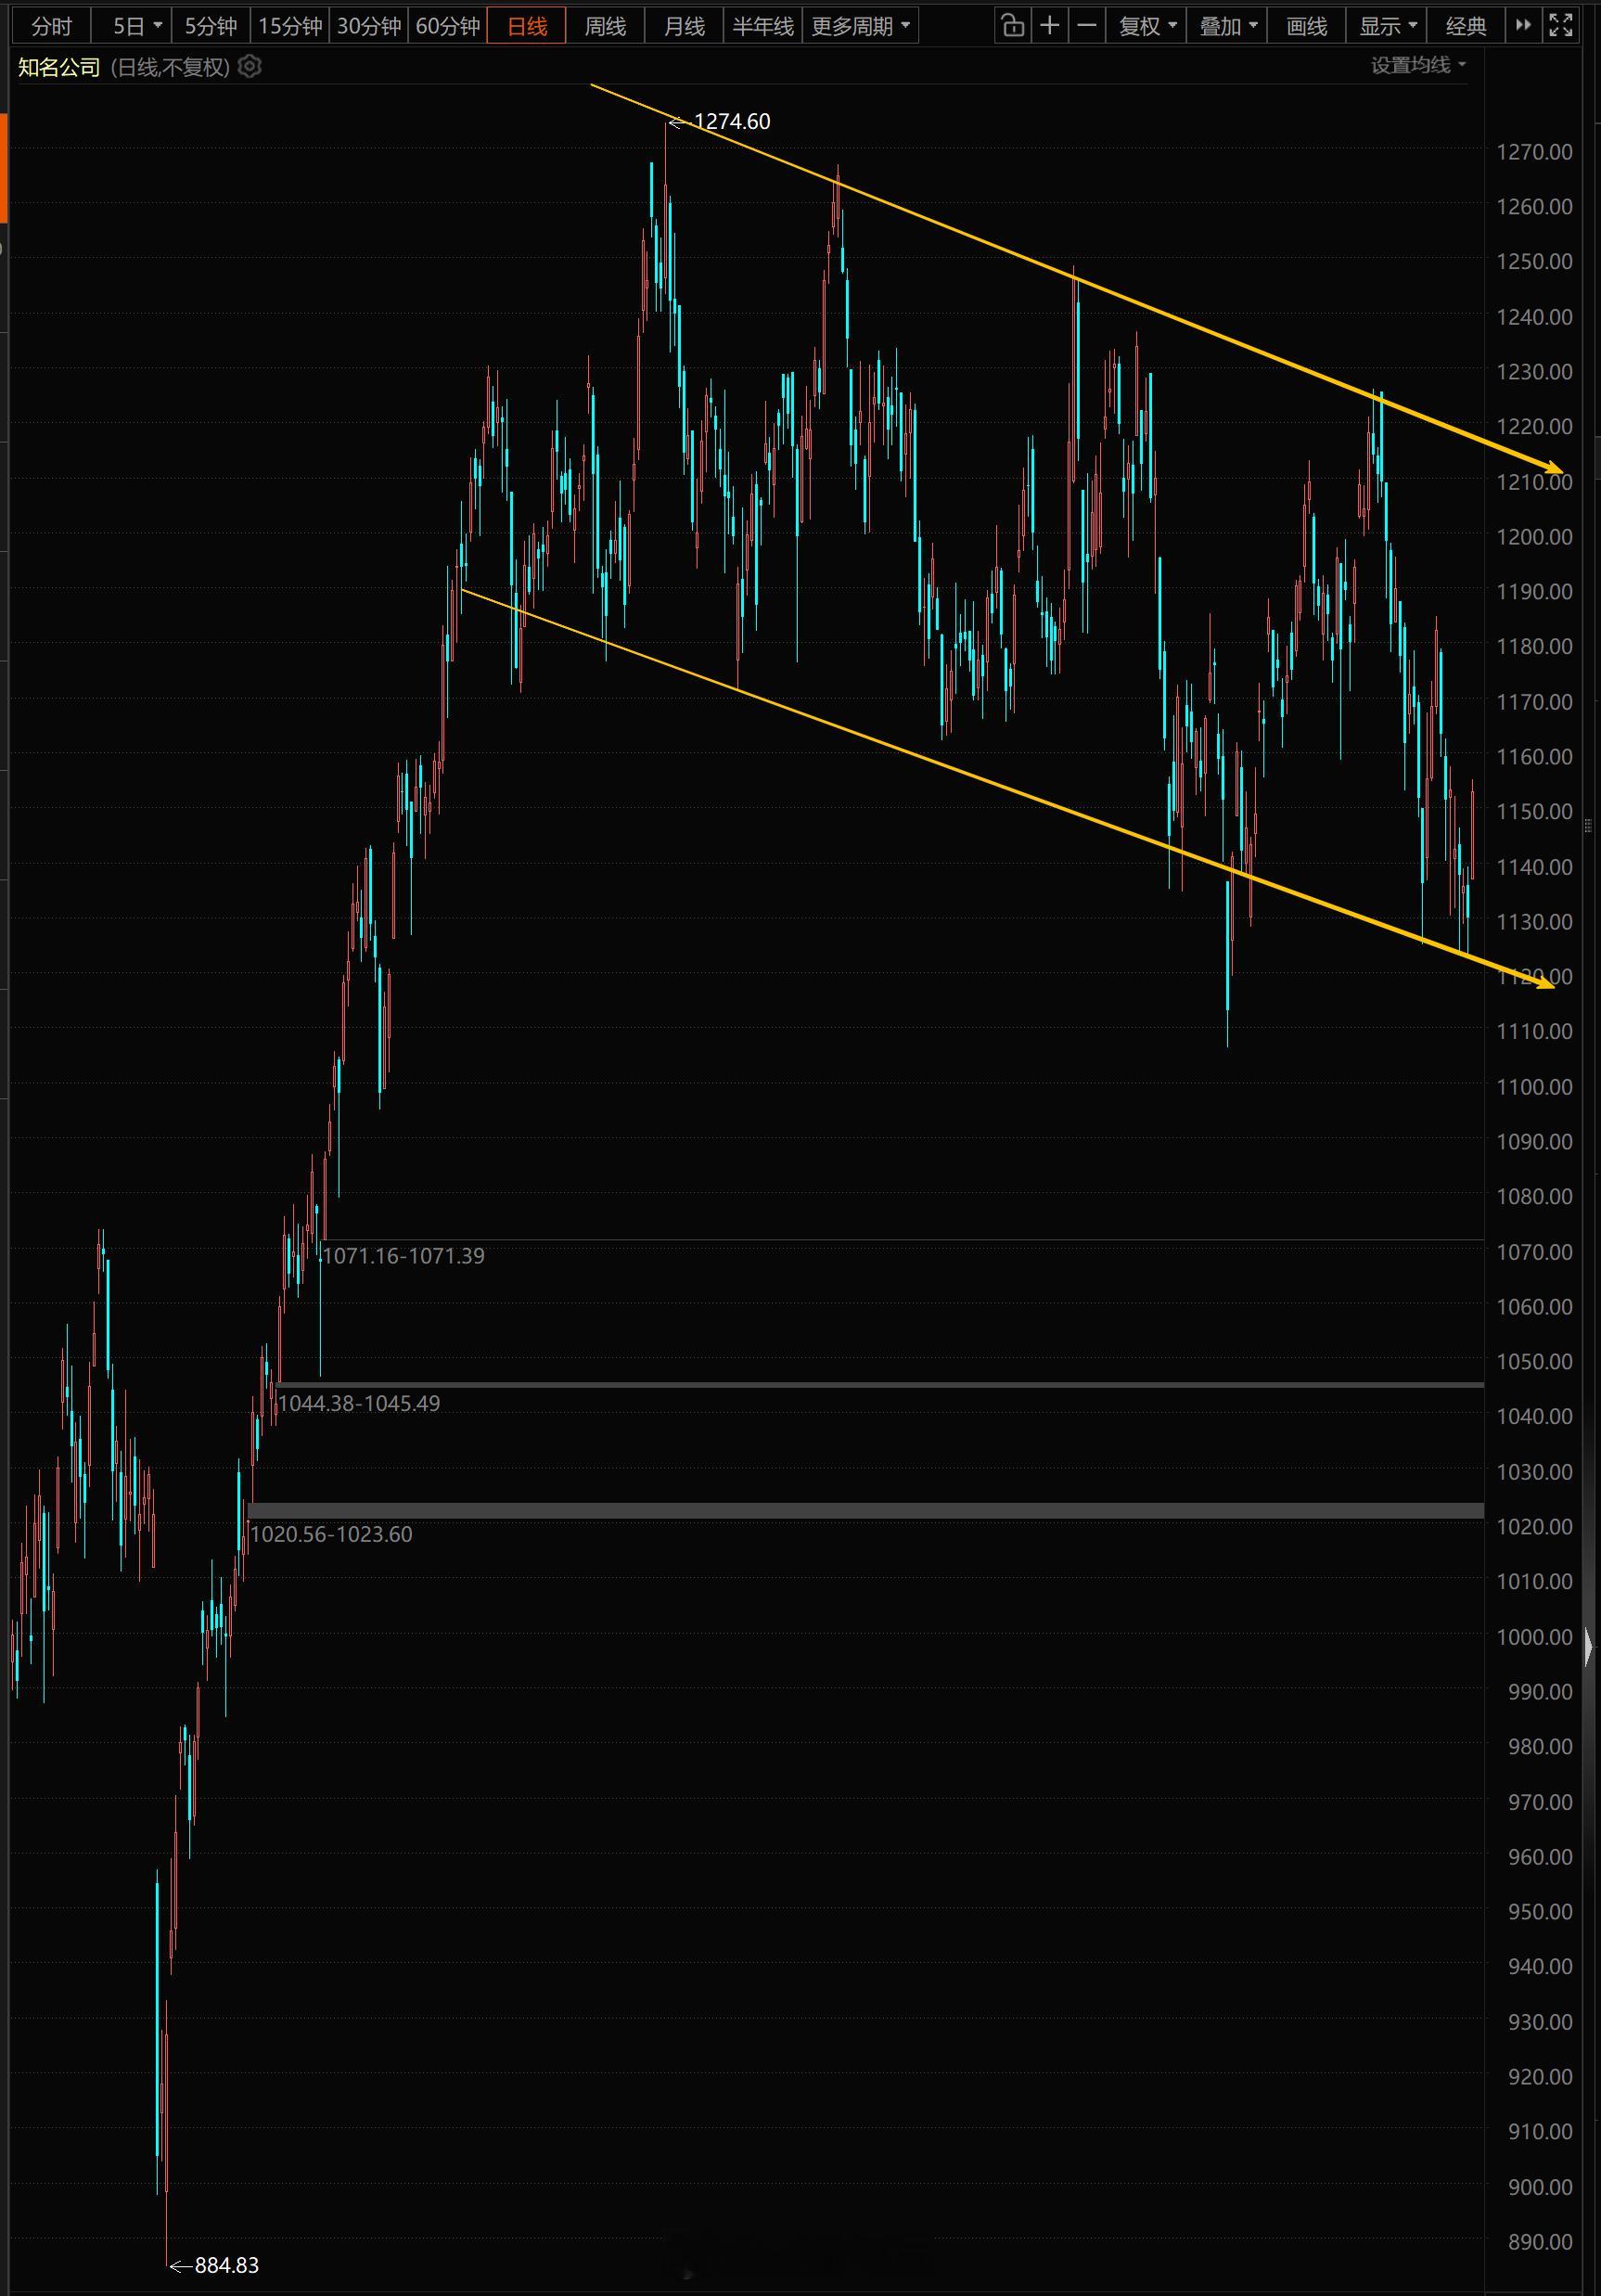The image size is (1601, 2296).
Task: Select the 日线 daily chart tab
Action: pos(527,26)
